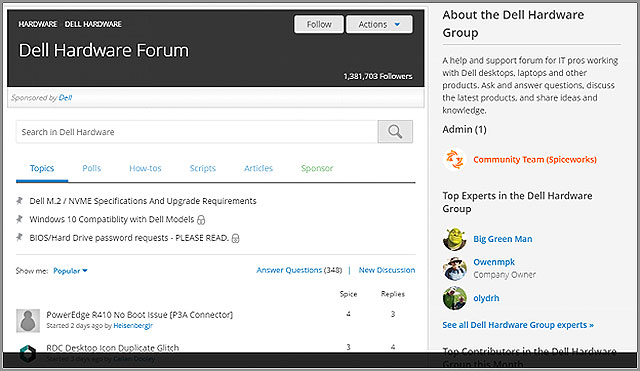Image resolution: width=640 pixels, height=371 pixels.
Task: Click the pin icon beside BIOS/Hard Drive password topic
Action: click(19, 237)
